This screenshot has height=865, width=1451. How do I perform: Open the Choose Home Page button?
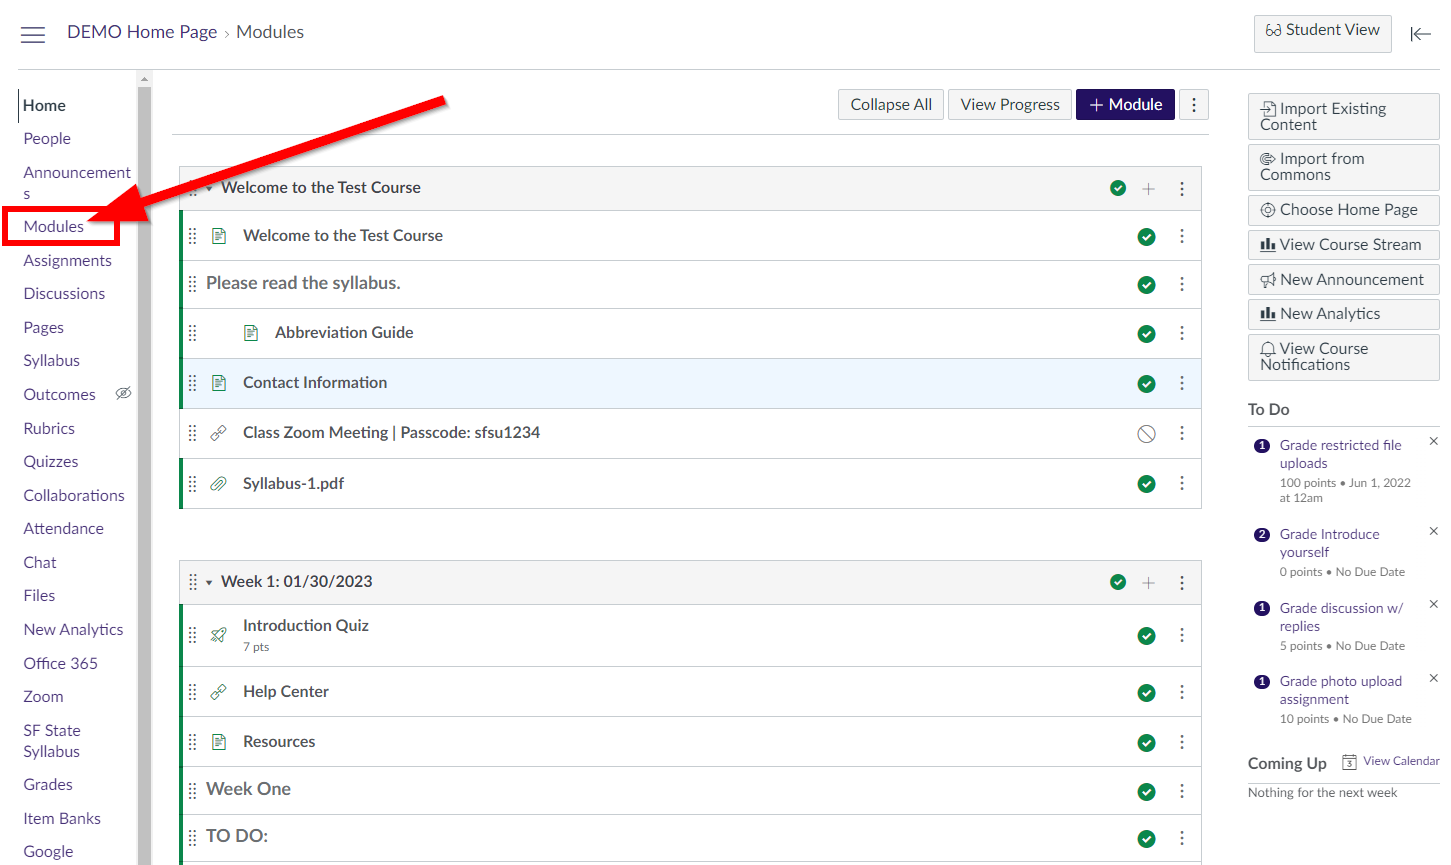point(1343,210)
